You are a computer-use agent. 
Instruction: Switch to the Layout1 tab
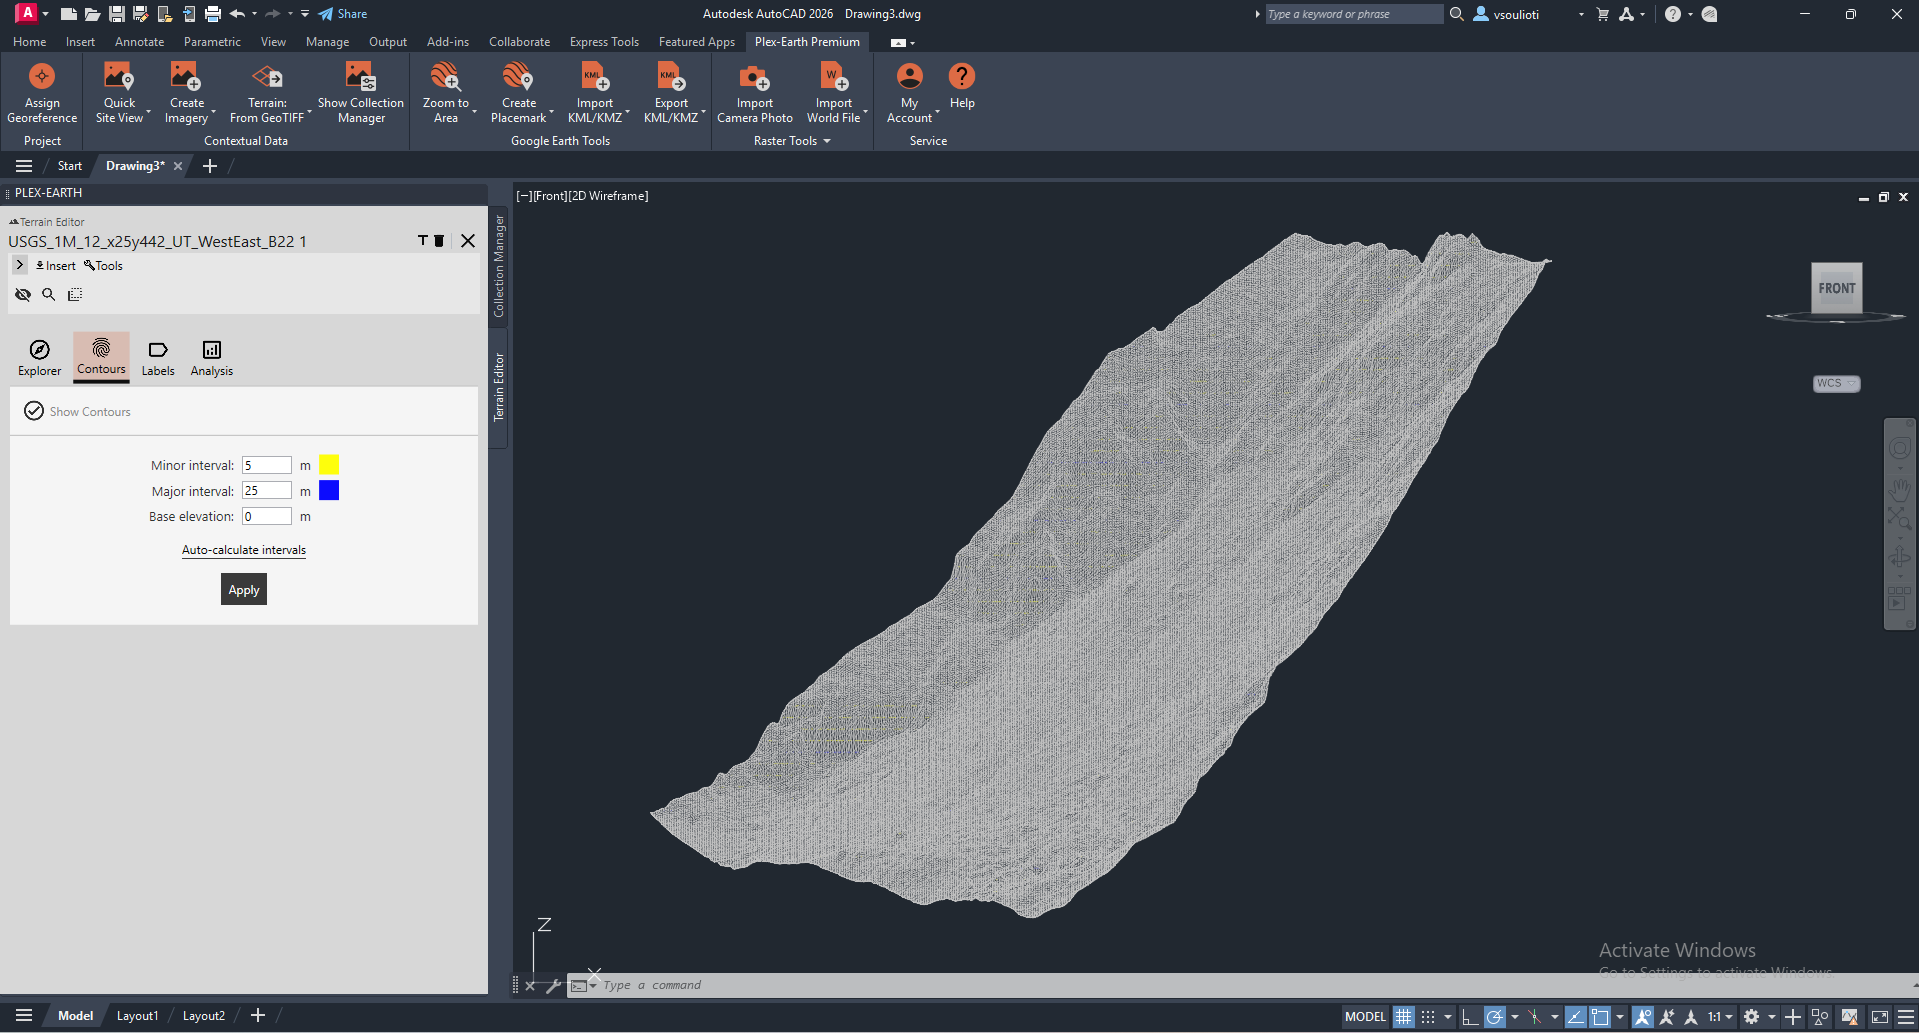pos(137,1016)
